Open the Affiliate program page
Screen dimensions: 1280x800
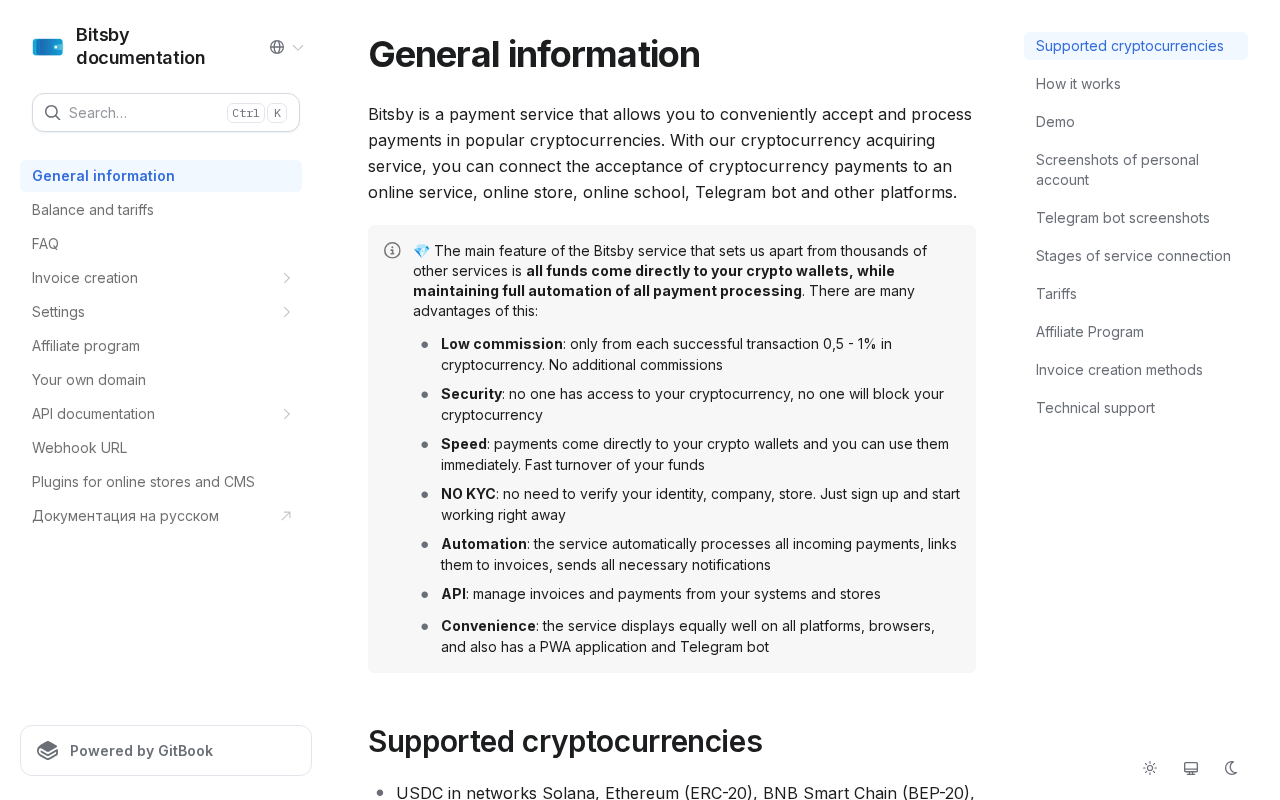click(86, 346)
